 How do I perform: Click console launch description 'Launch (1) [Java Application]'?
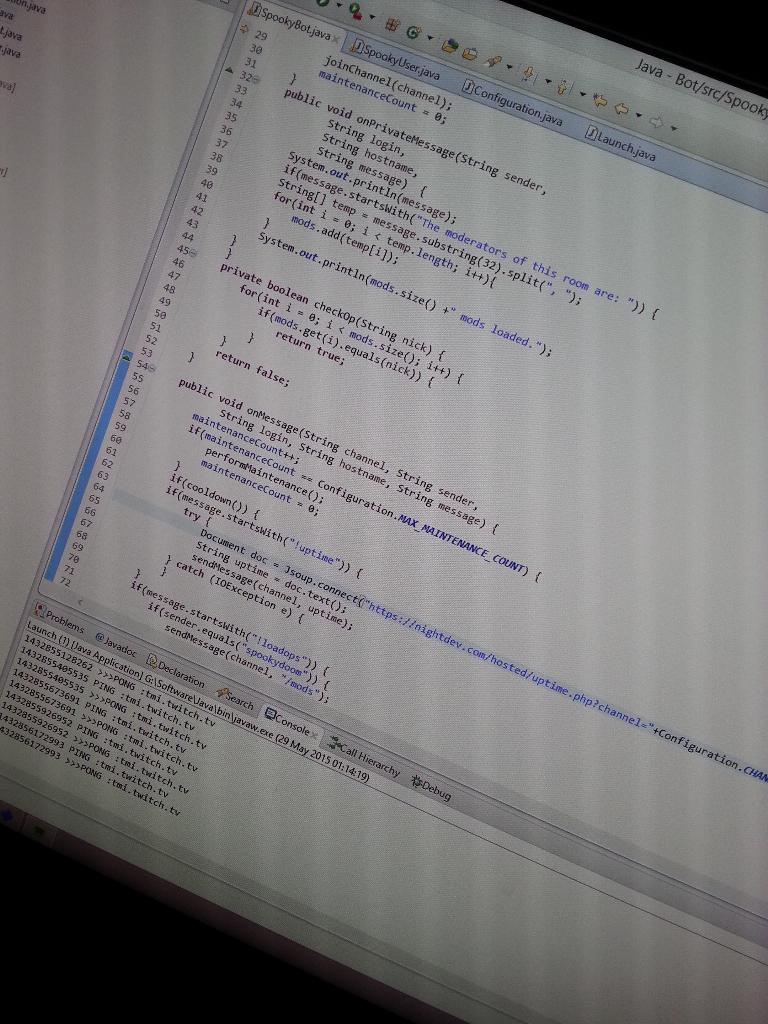(84, 650)
